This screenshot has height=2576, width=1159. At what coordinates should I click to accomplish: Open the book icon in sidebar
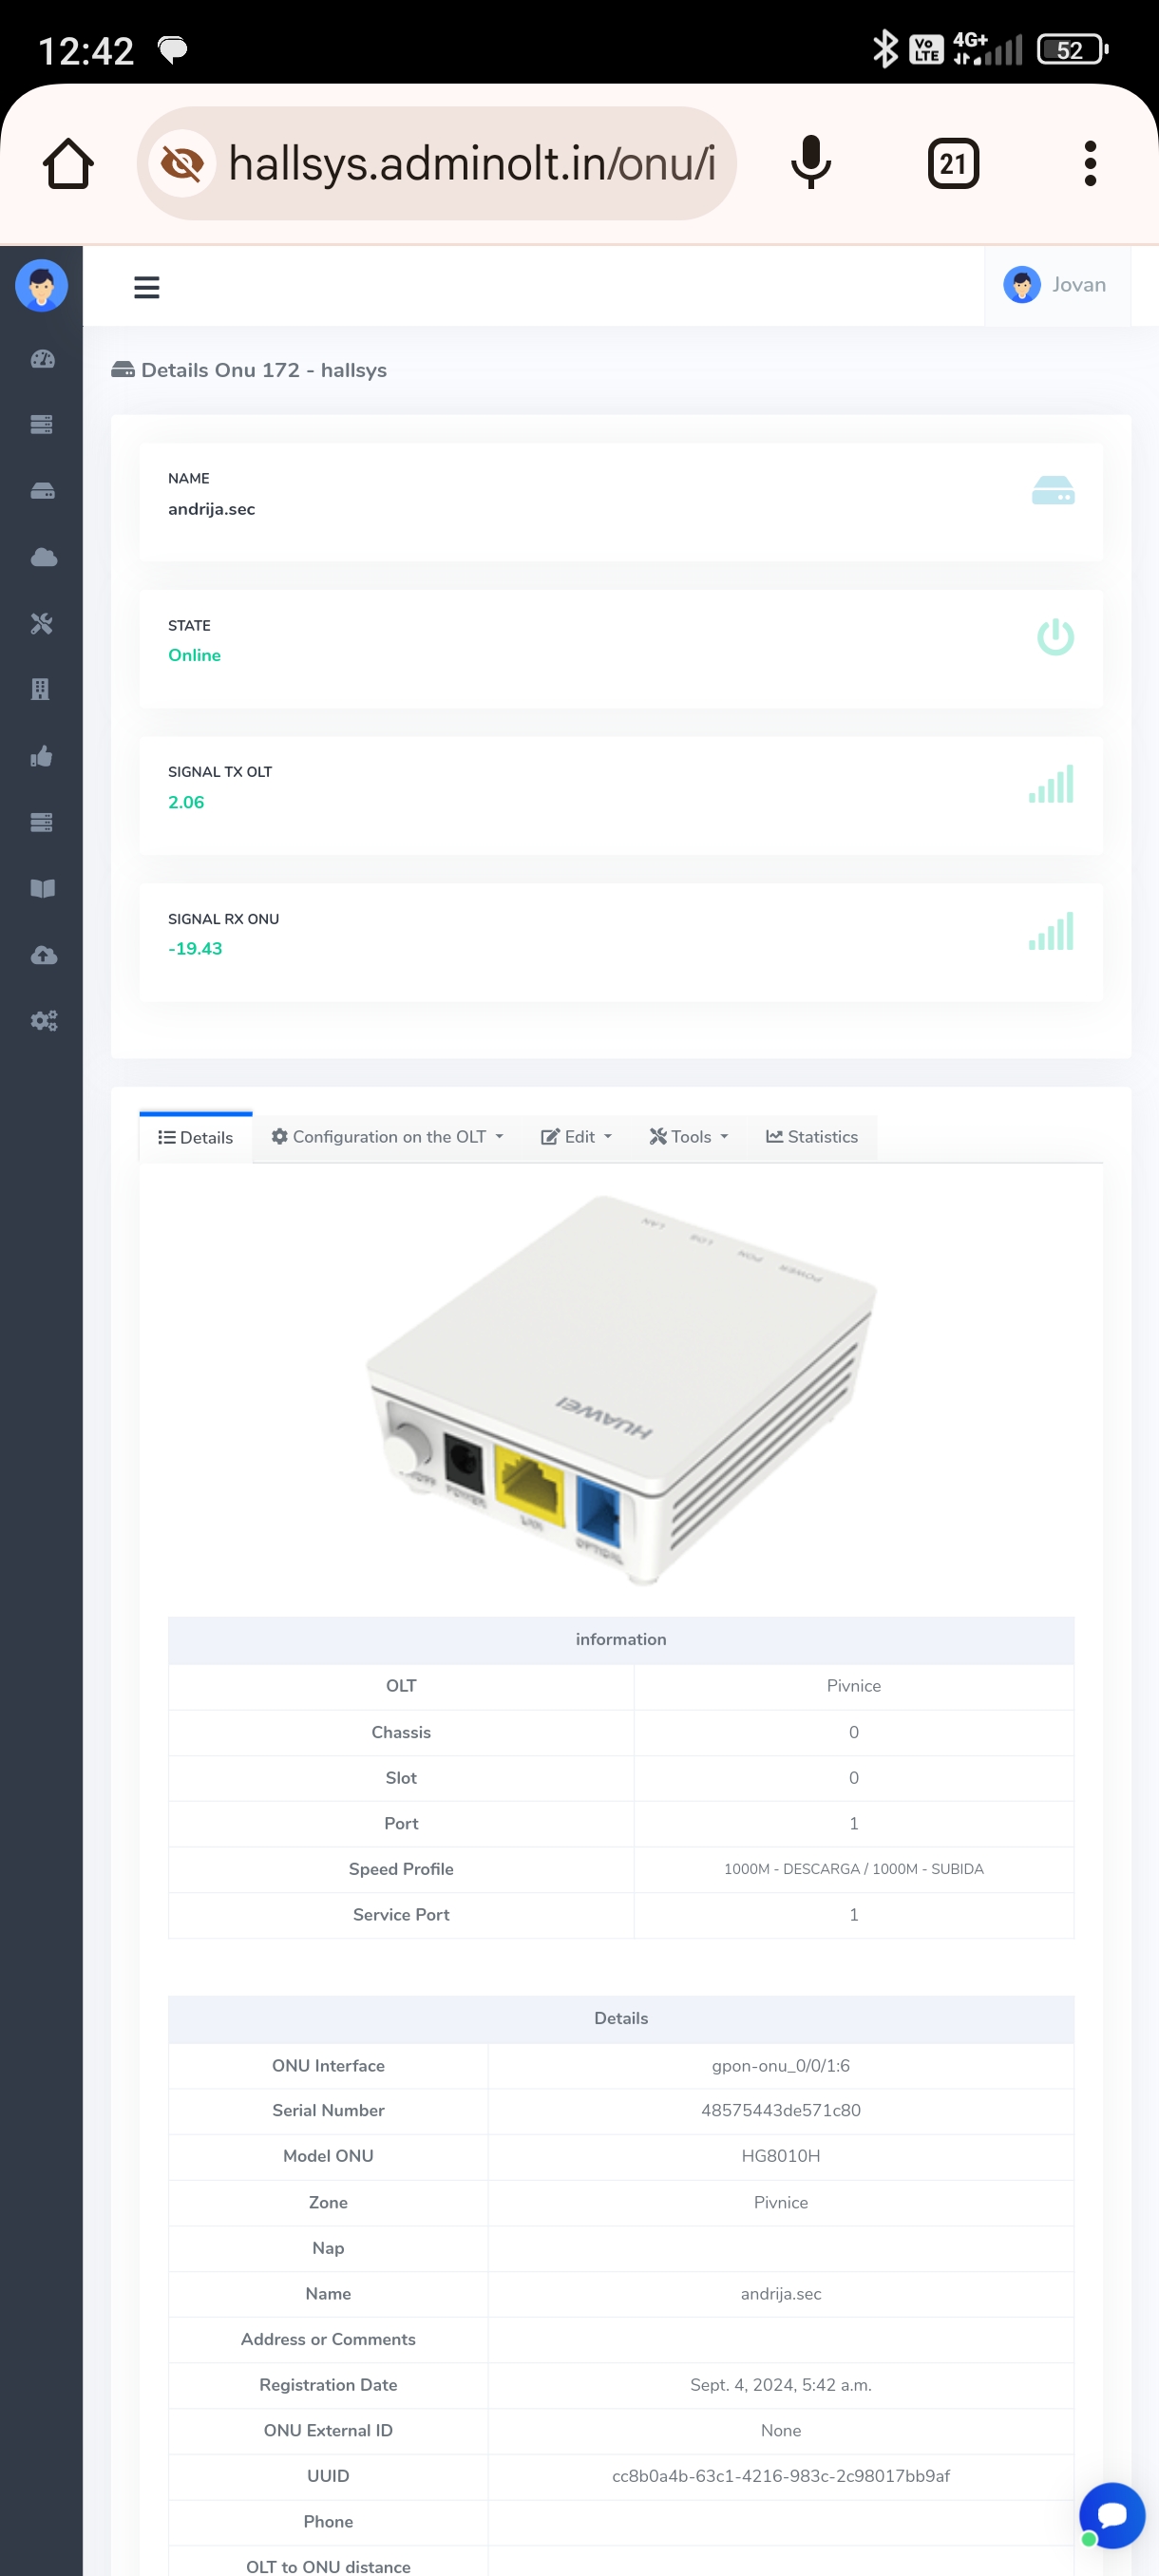click(42, 888)
